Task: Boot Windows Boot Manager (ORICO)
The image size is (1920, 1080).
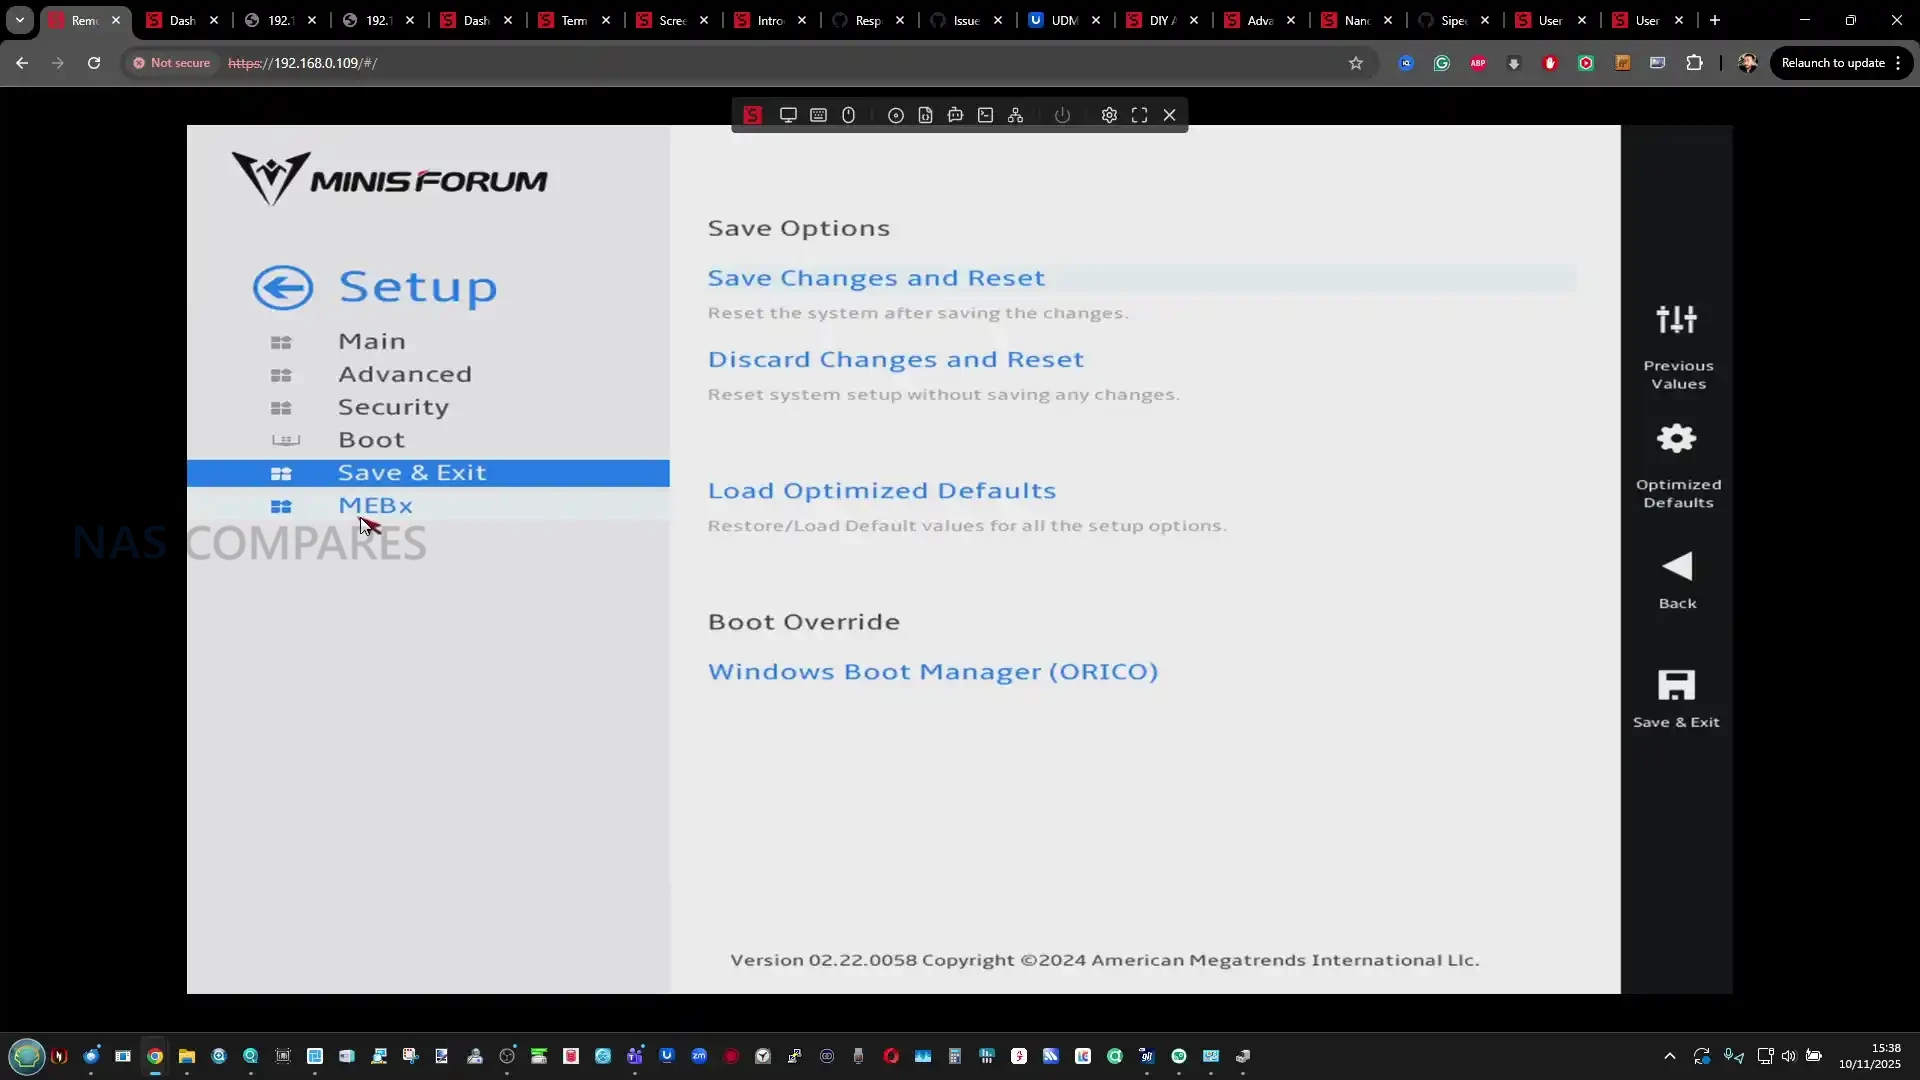Action: [932, 672]
